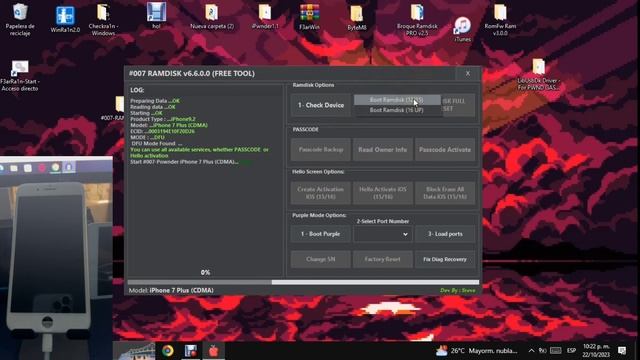
Task: Open the iPwnder1.1 folder
Action: (265, 16)
